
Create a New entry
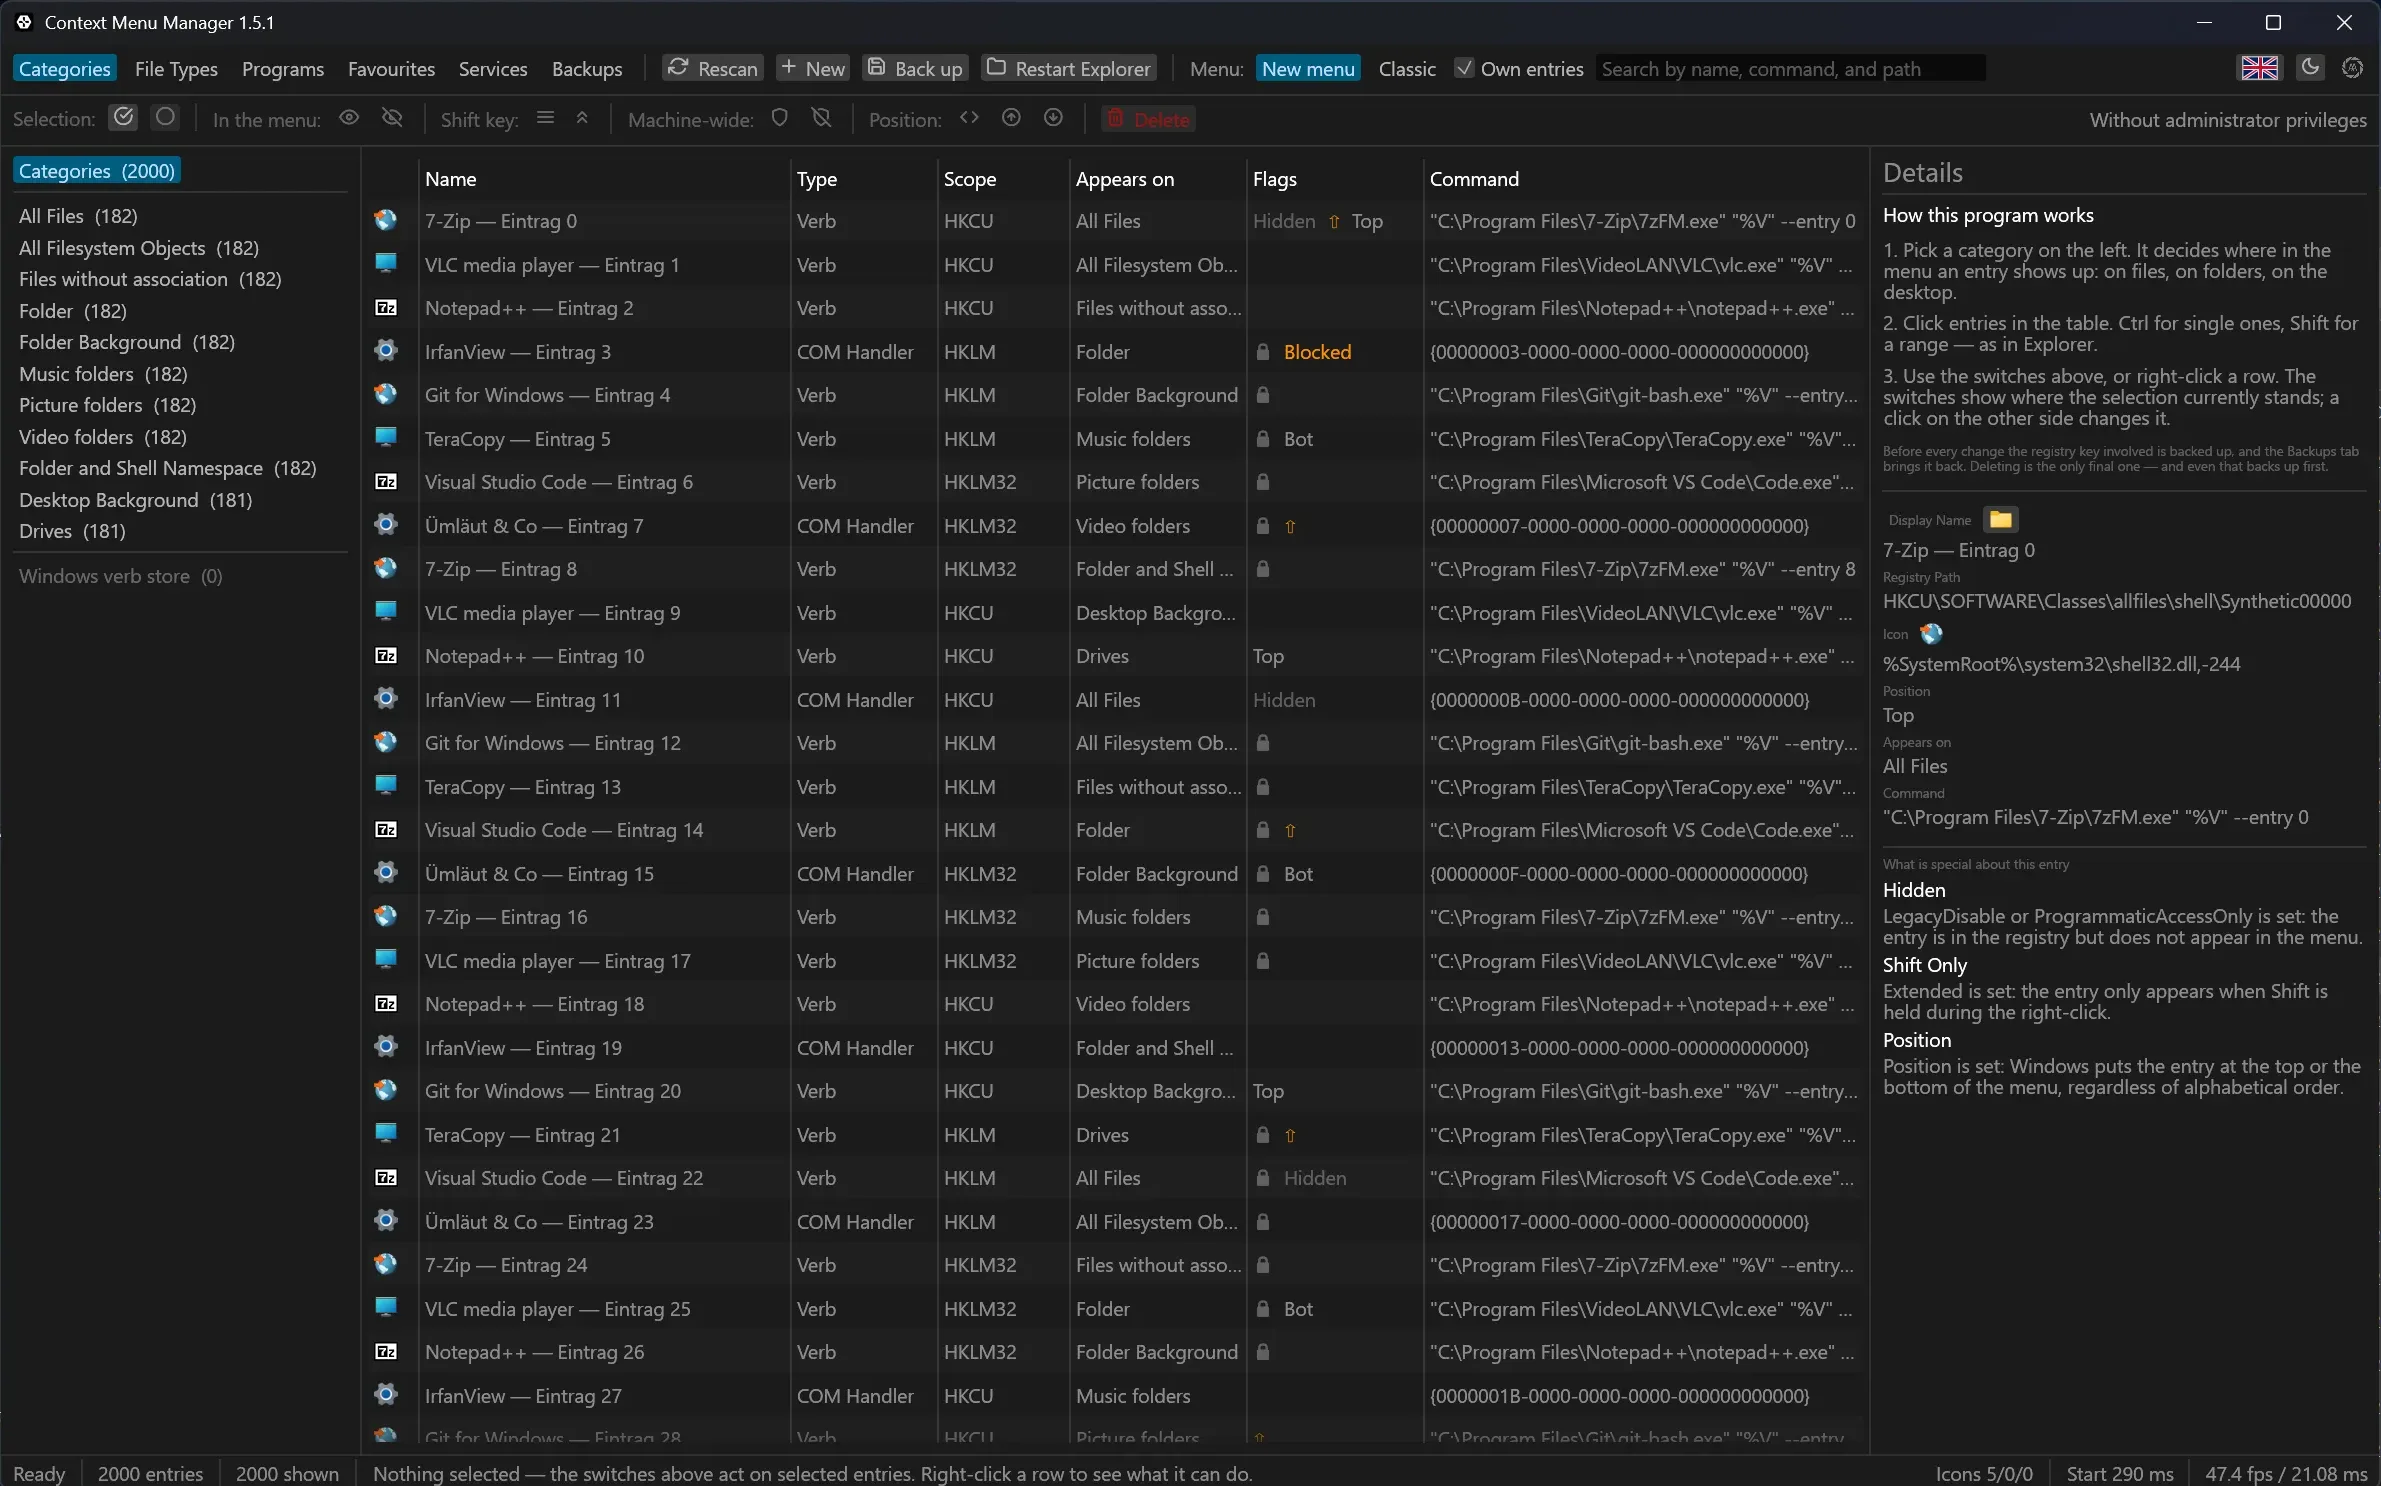[813, 68]
